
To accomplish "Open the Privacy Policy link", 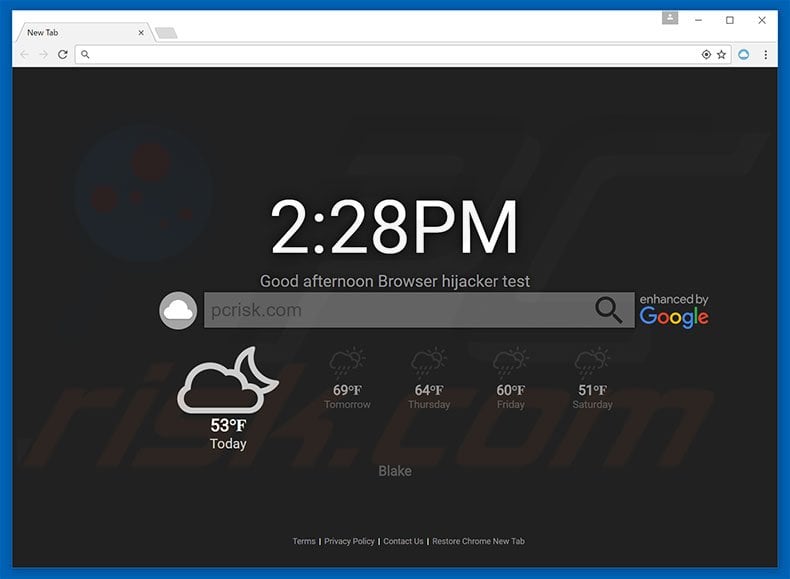I will (349, 541).
